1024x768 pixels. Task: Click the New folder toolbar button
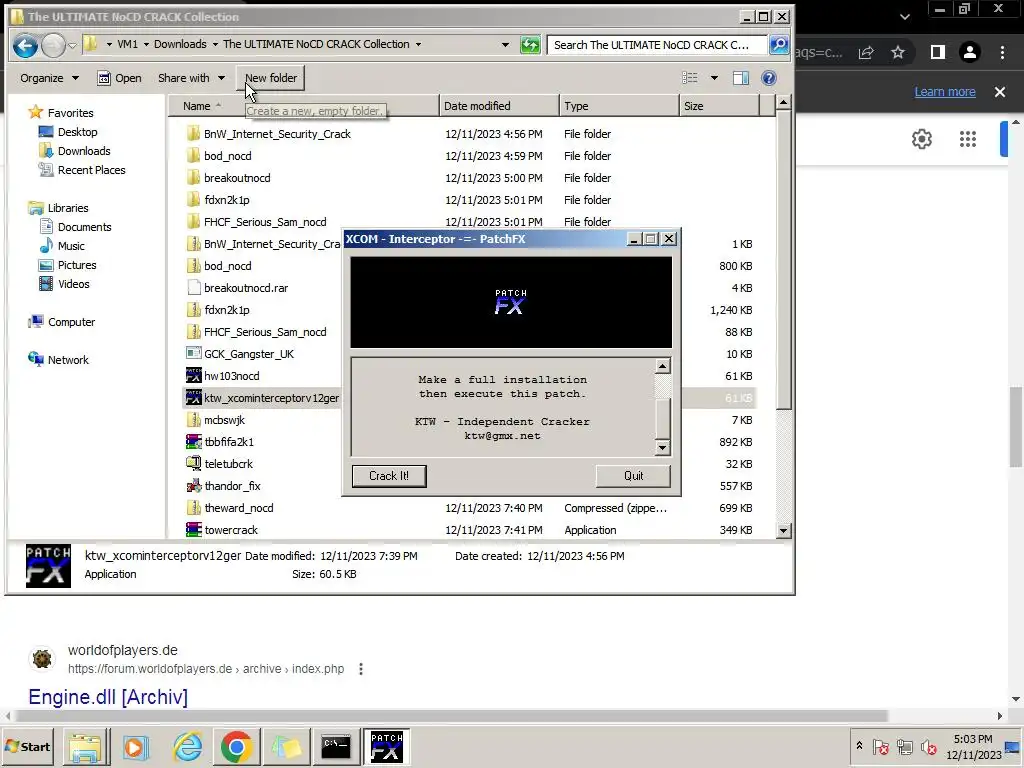(270, 78)
